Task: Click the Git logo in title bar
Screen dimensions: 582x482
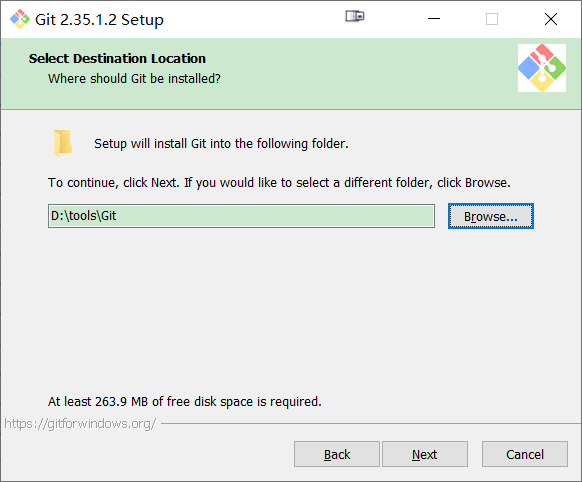Action: point(20,19)
